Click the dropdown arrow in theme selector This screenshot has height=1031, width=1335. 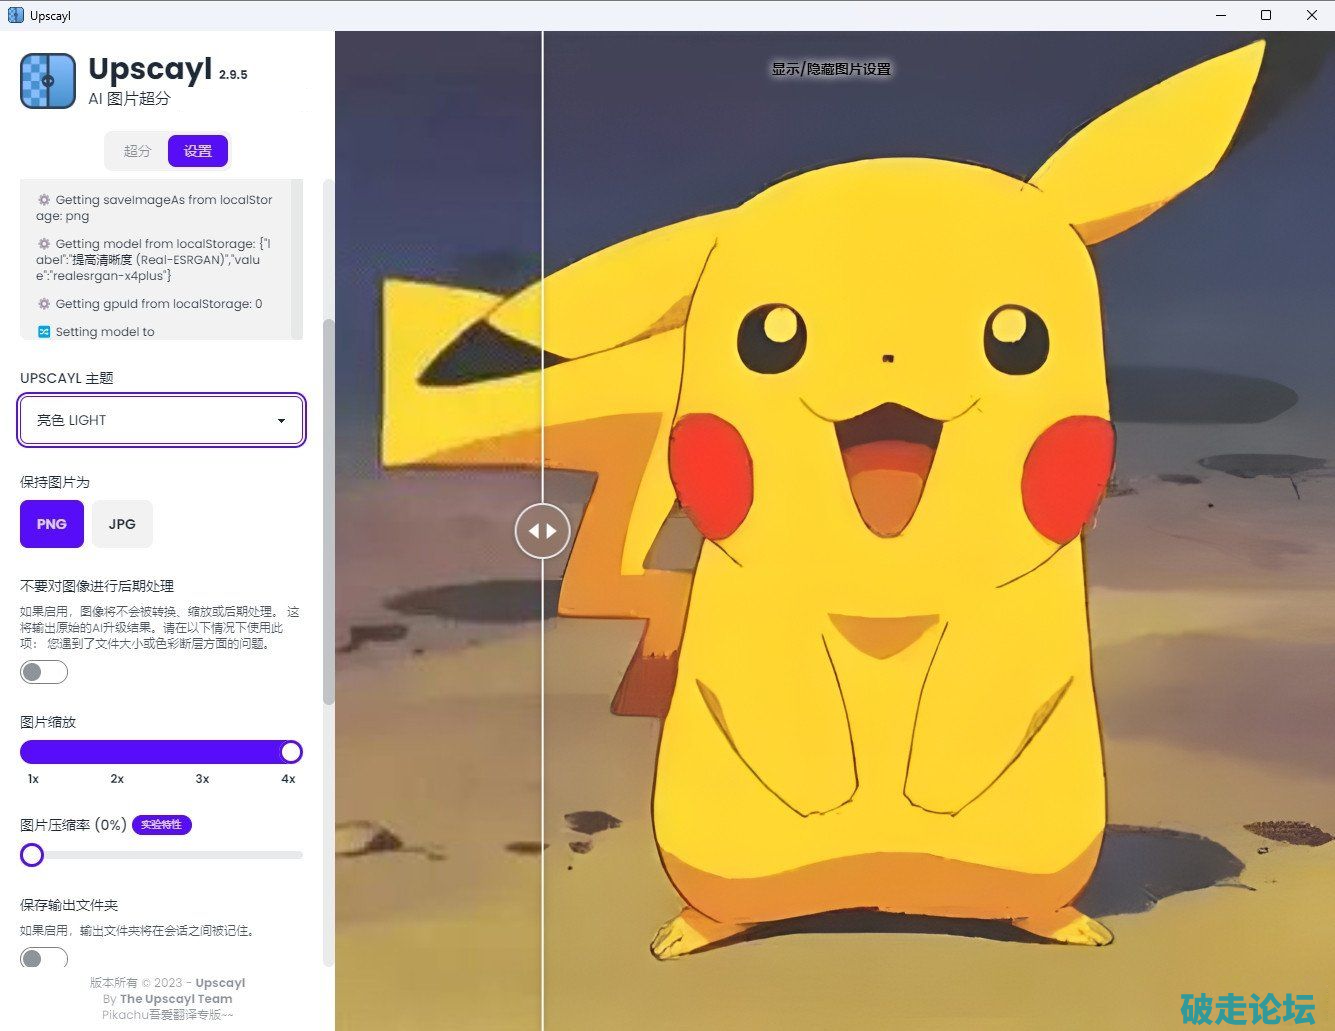point(281,421)
